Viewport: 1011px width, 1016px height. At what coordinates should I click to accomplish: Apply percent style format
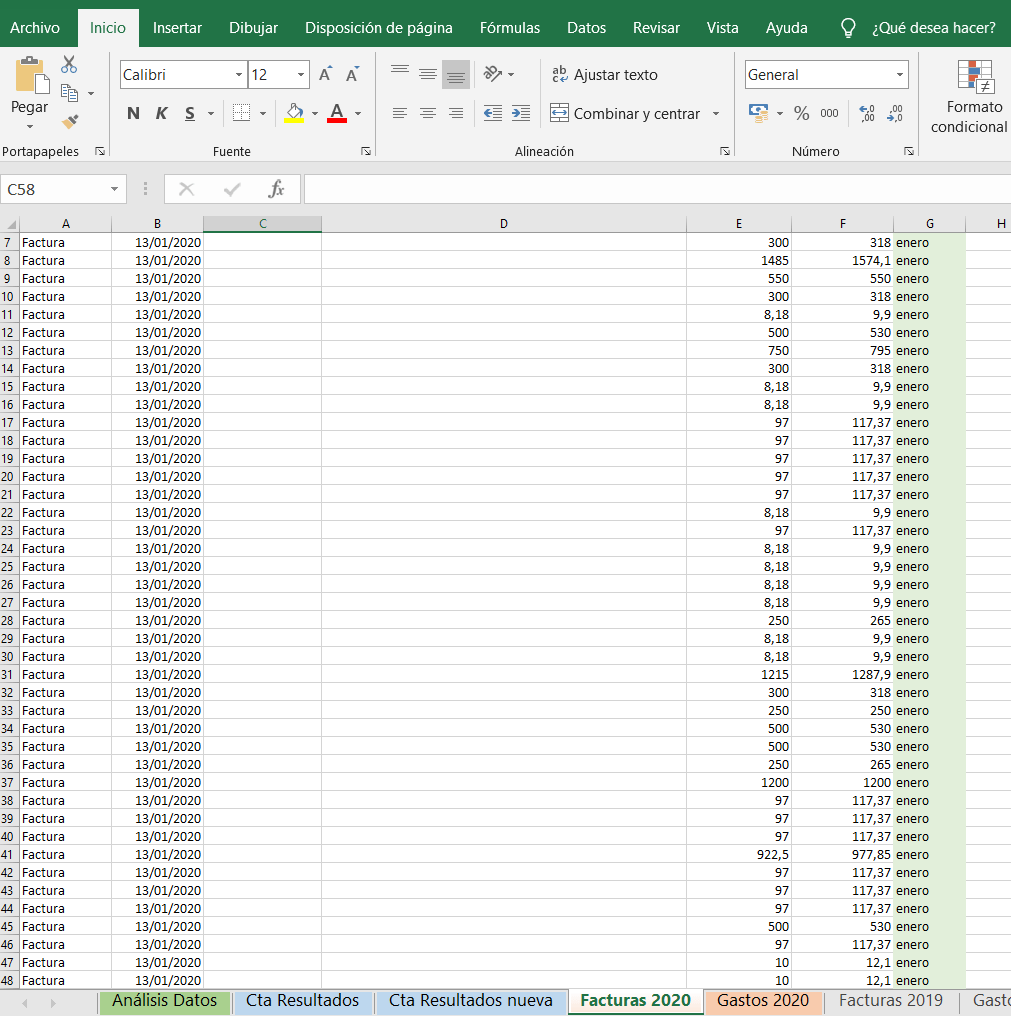point(802,113)
